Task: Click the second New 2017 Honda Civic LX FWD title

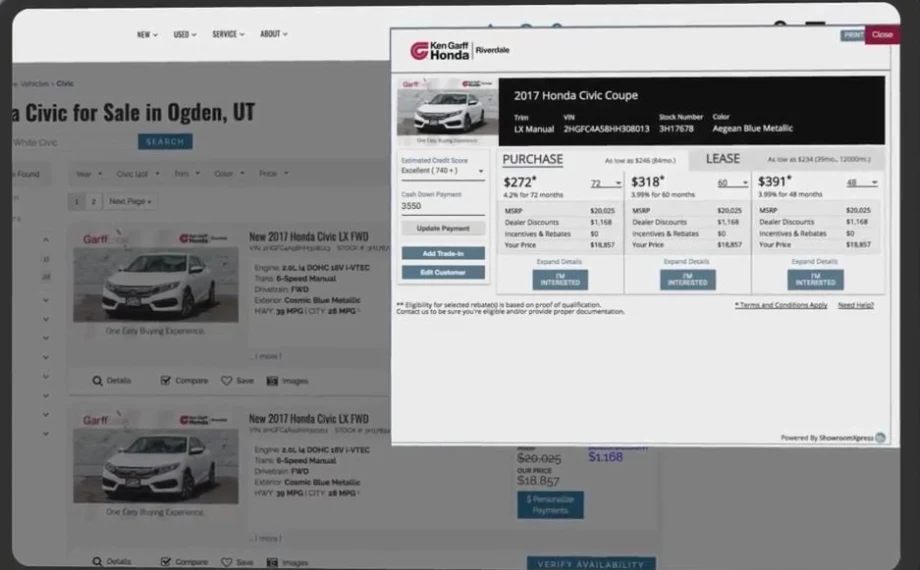Action: (x=309, y=419)
